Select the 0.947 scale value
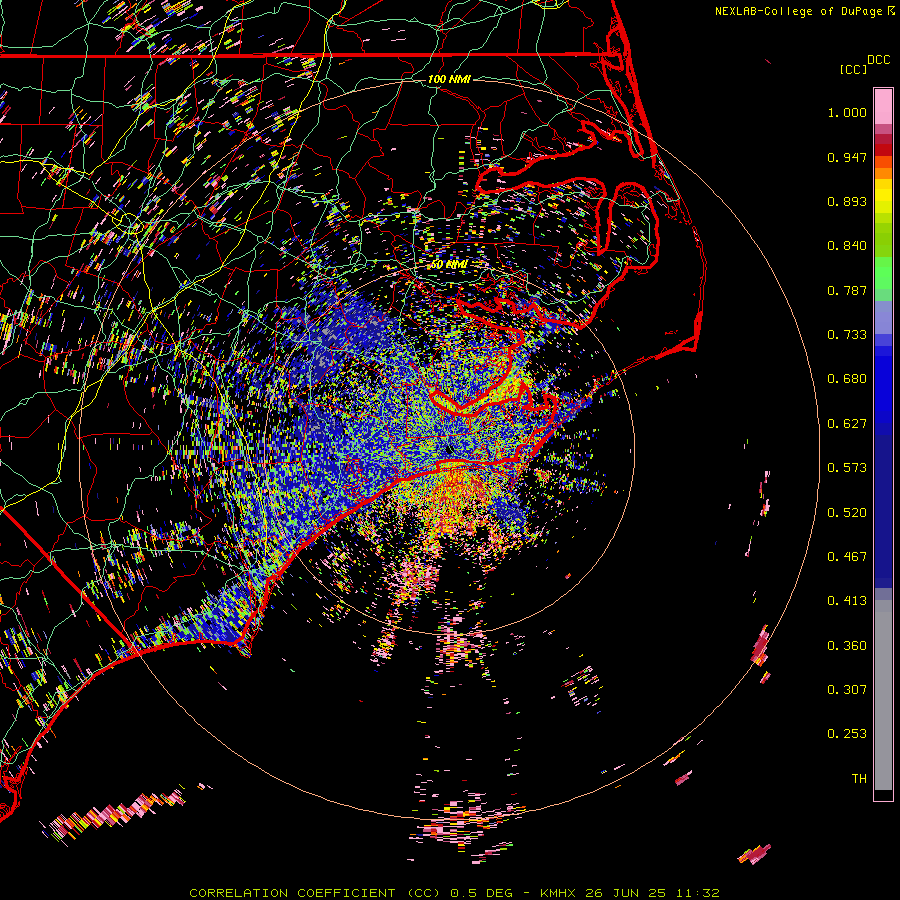 click(x=847, y=157)
